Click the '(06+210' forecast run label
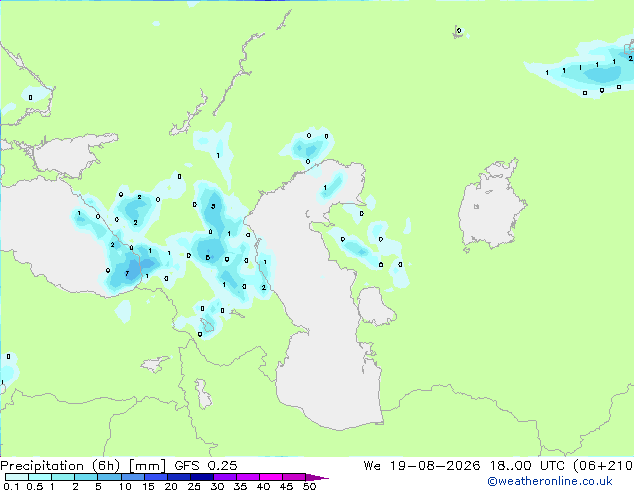This screenshot has width=634, height=490. [603, 466]
